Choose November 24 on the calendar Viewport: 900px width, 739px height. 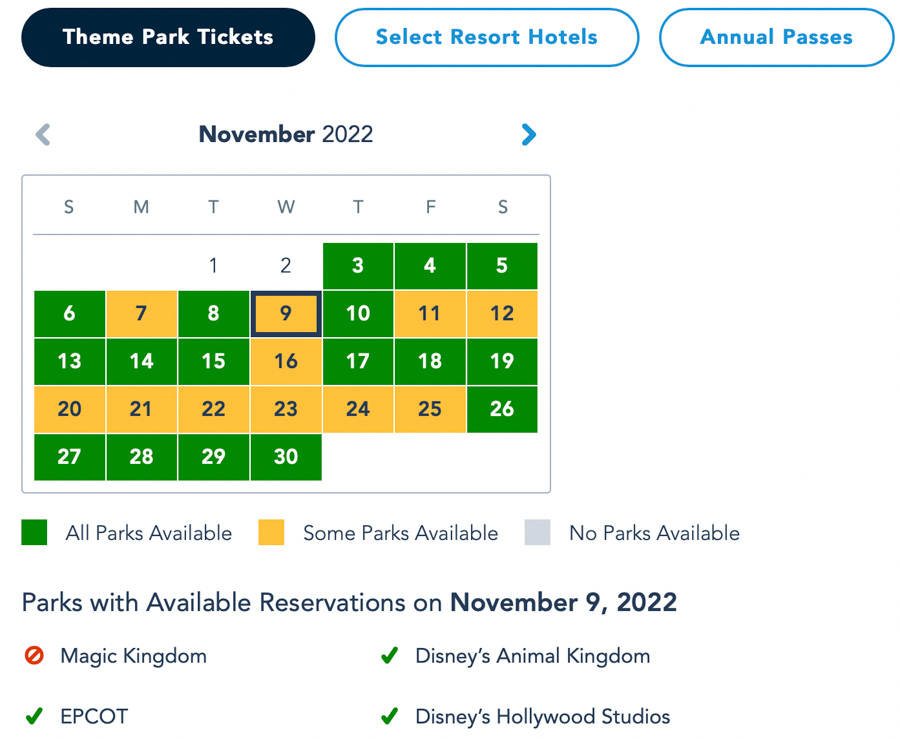click(x=358, y=409)
